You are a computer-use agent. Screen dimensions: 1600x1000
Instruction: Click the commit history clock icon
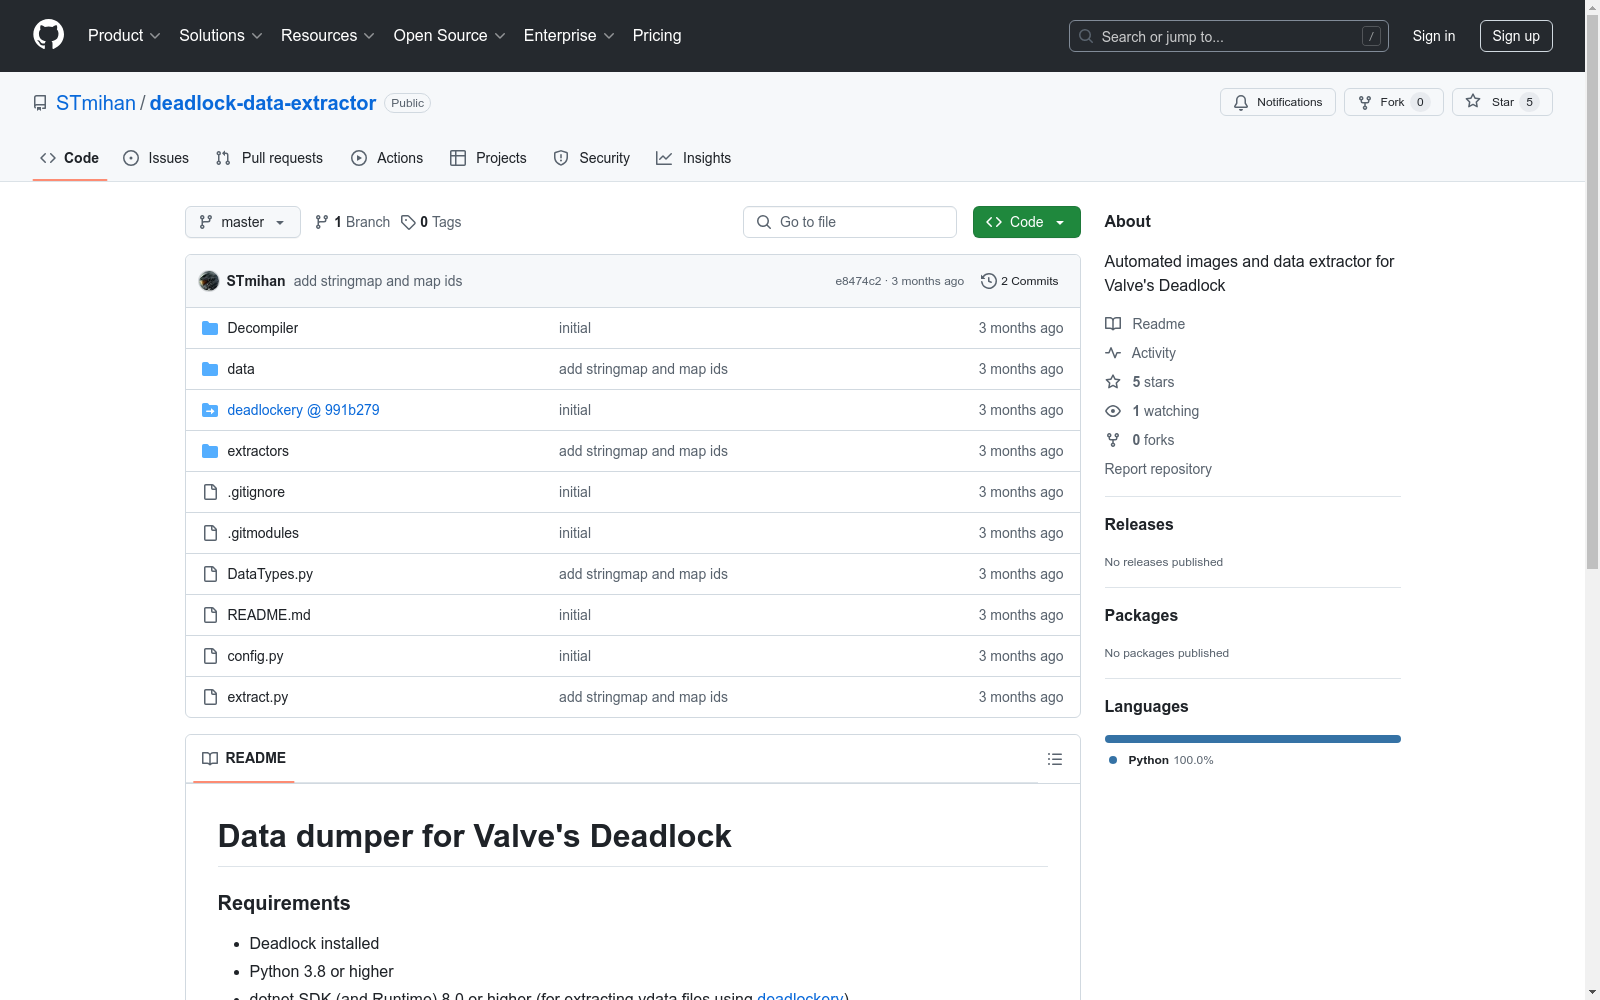coord(989,281)
